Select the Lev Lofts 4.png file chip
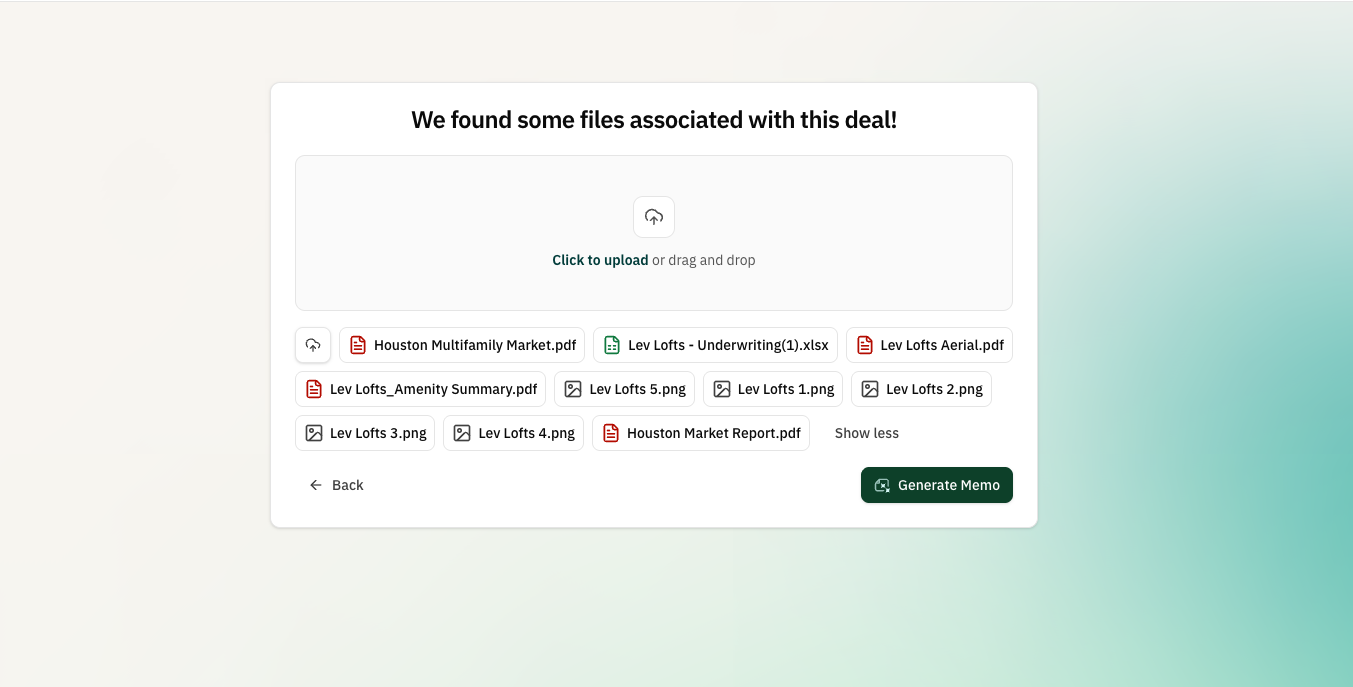This screenshot has width=1353, height=687. 513,433
